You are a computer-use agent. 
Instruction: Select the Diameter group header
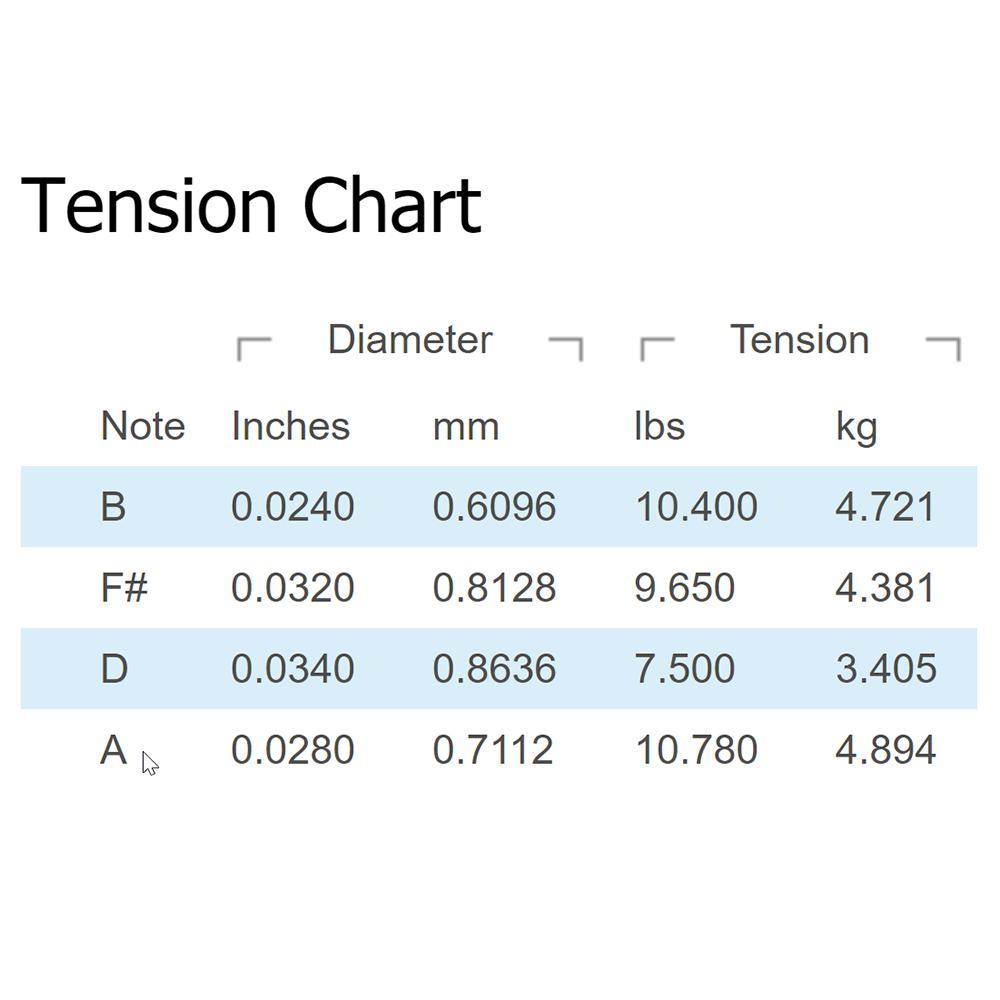[410, 339]
